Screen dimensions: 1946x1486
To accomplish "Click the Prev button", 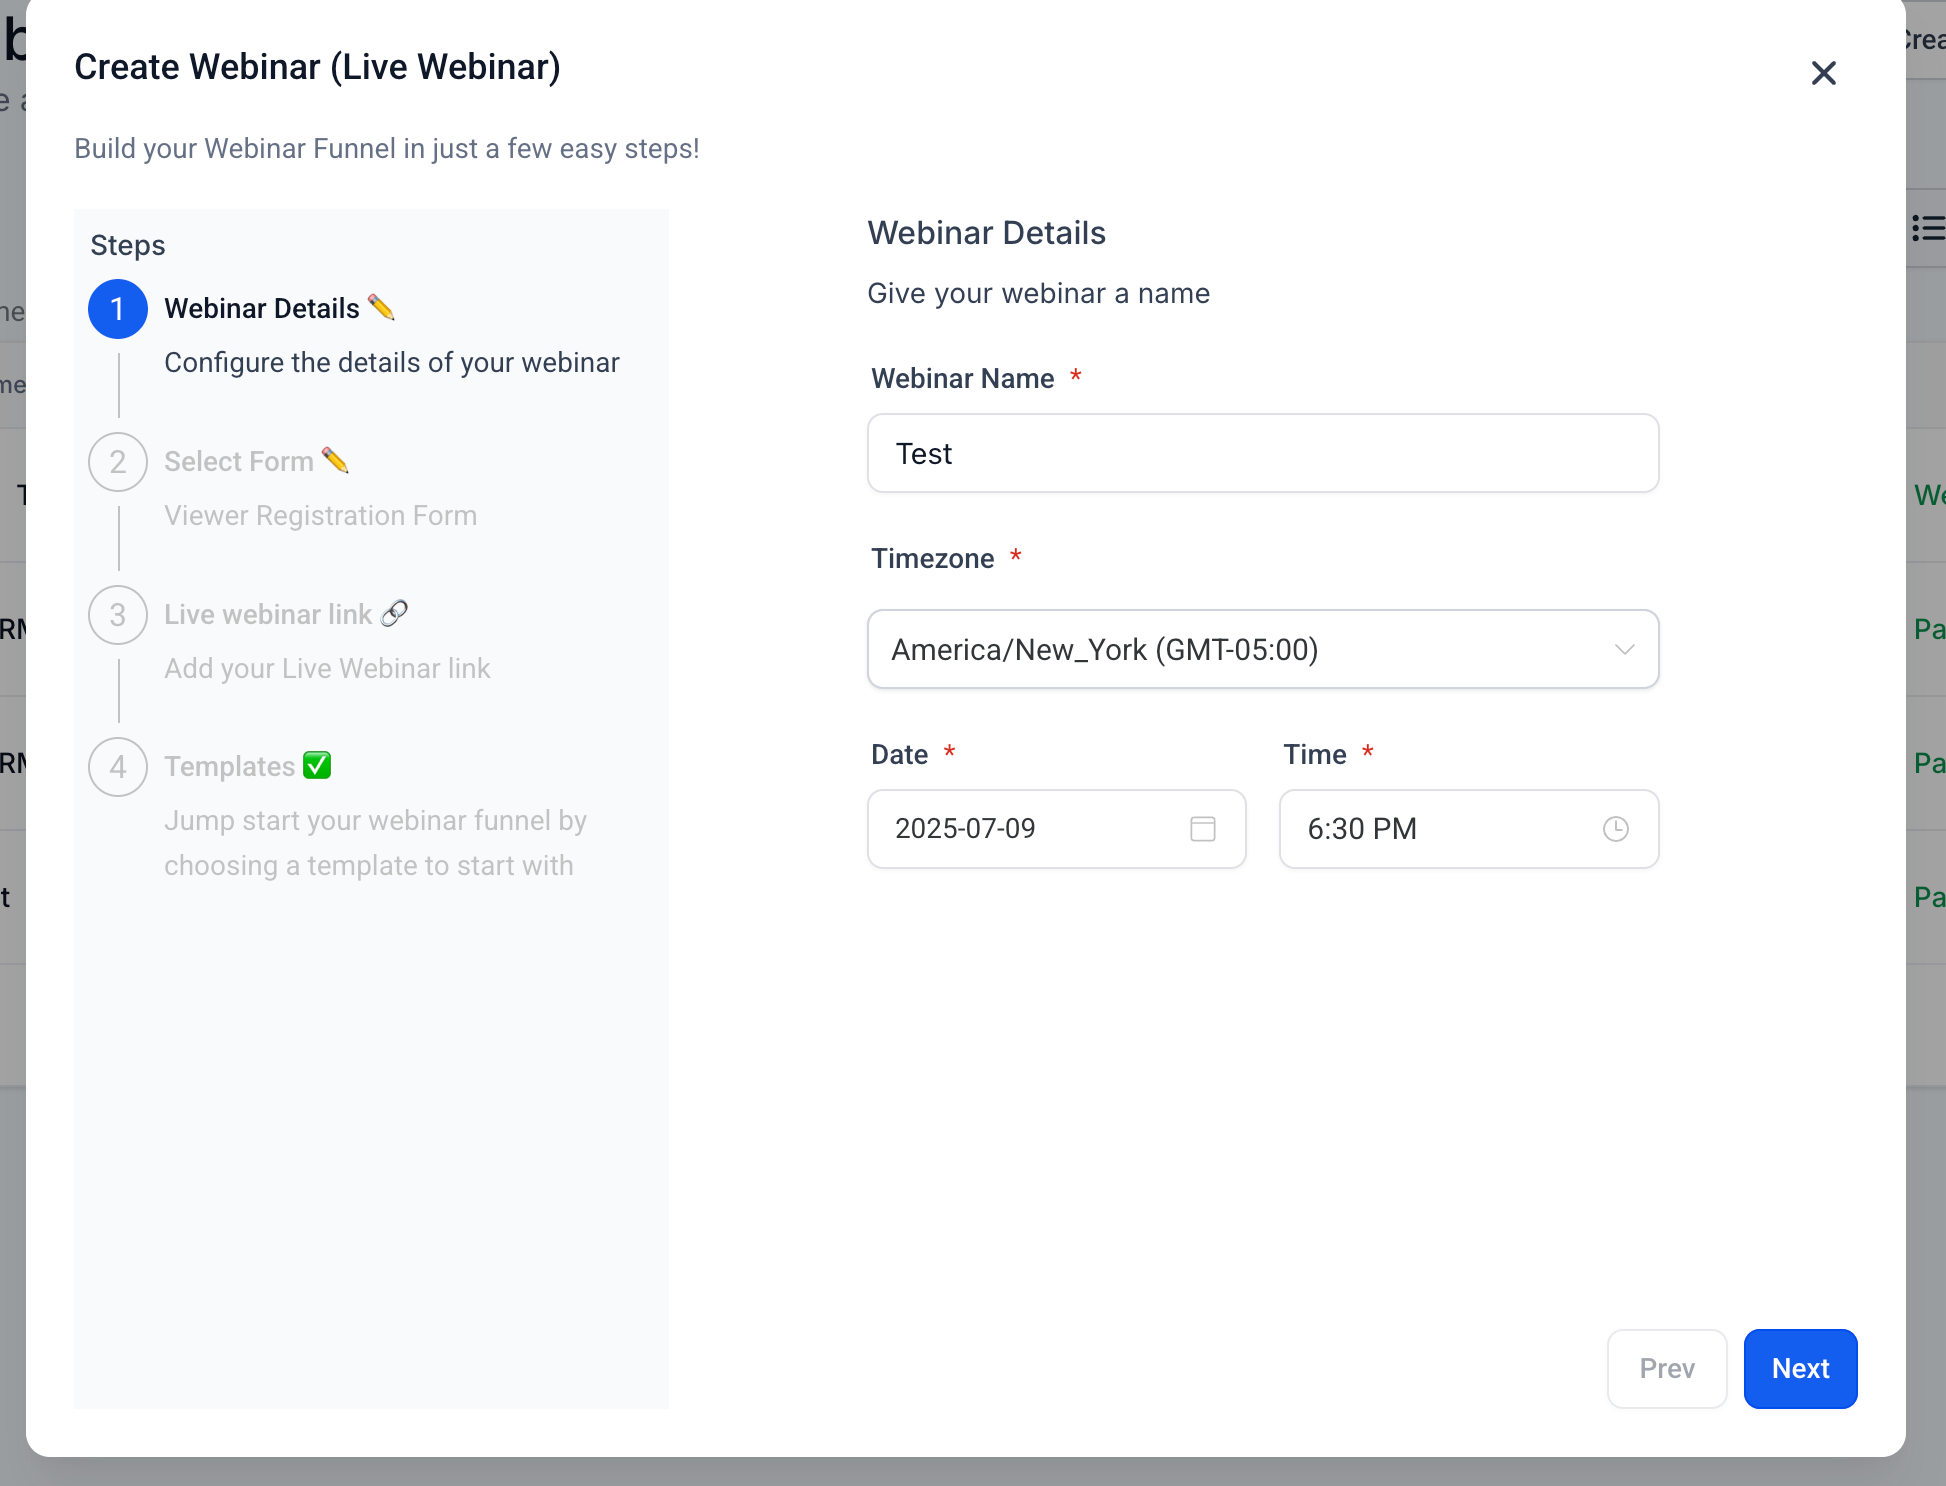I will point(1667,1369).
